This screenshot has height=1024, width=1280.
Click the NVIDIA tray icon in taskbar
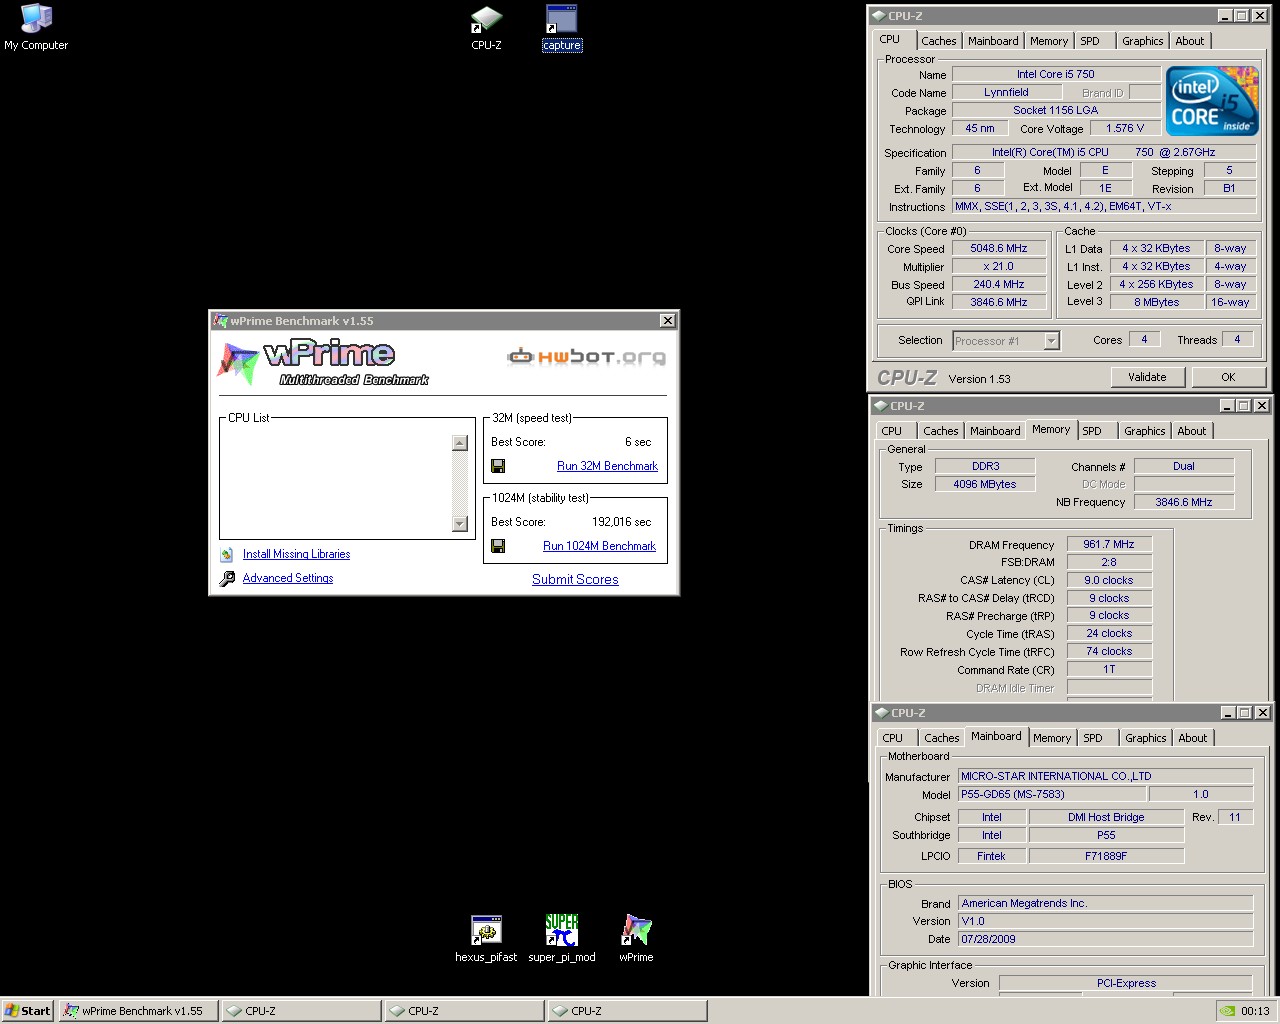pyautogui.click(x=1227, y=1011)
